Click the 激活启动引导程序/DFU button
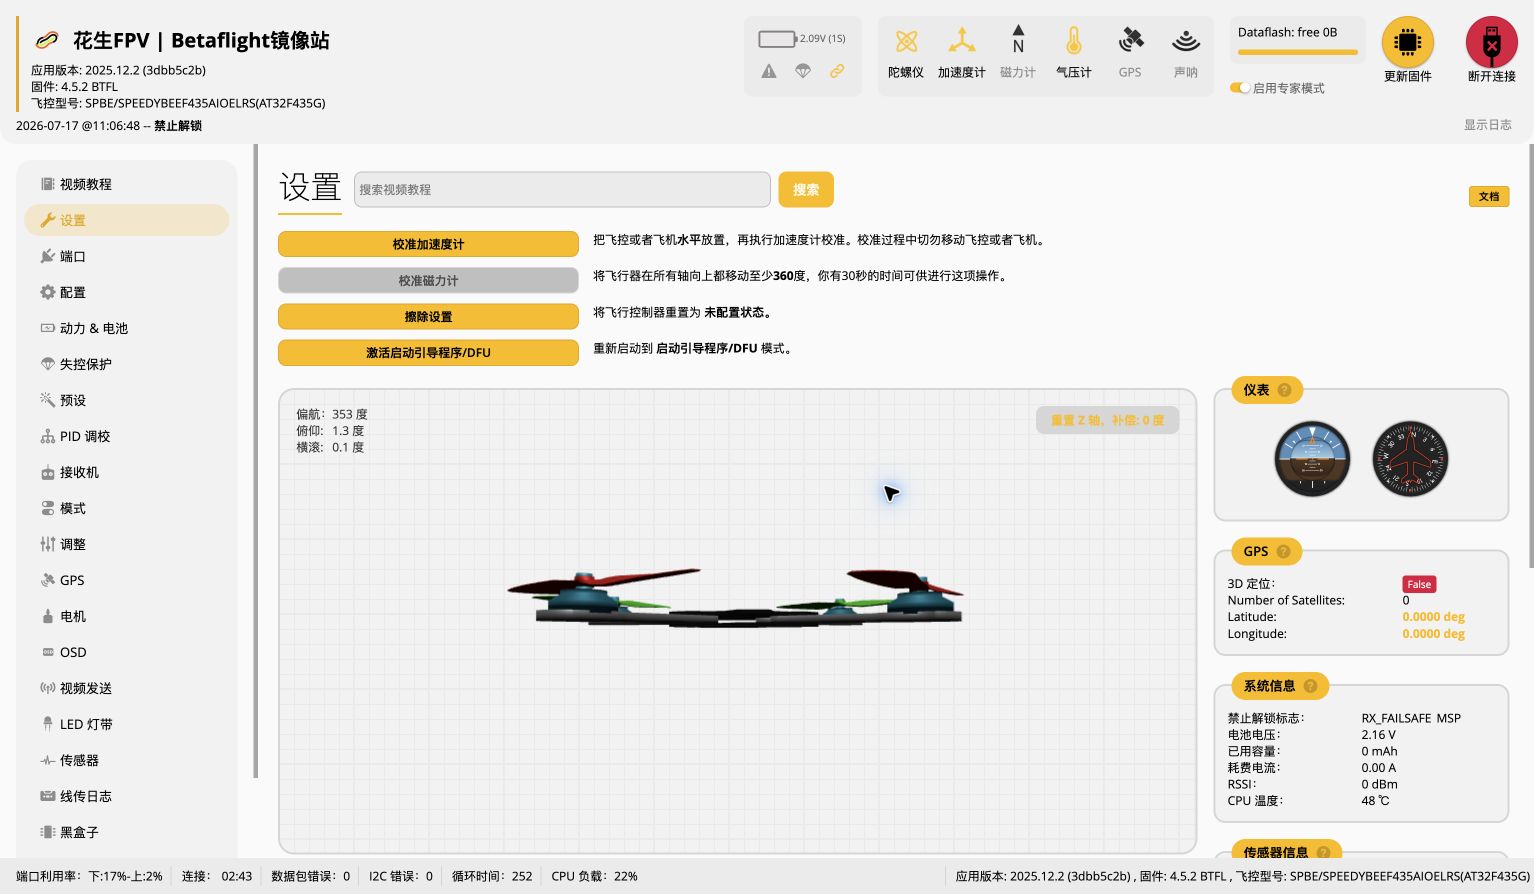 (x=428, y=353)
